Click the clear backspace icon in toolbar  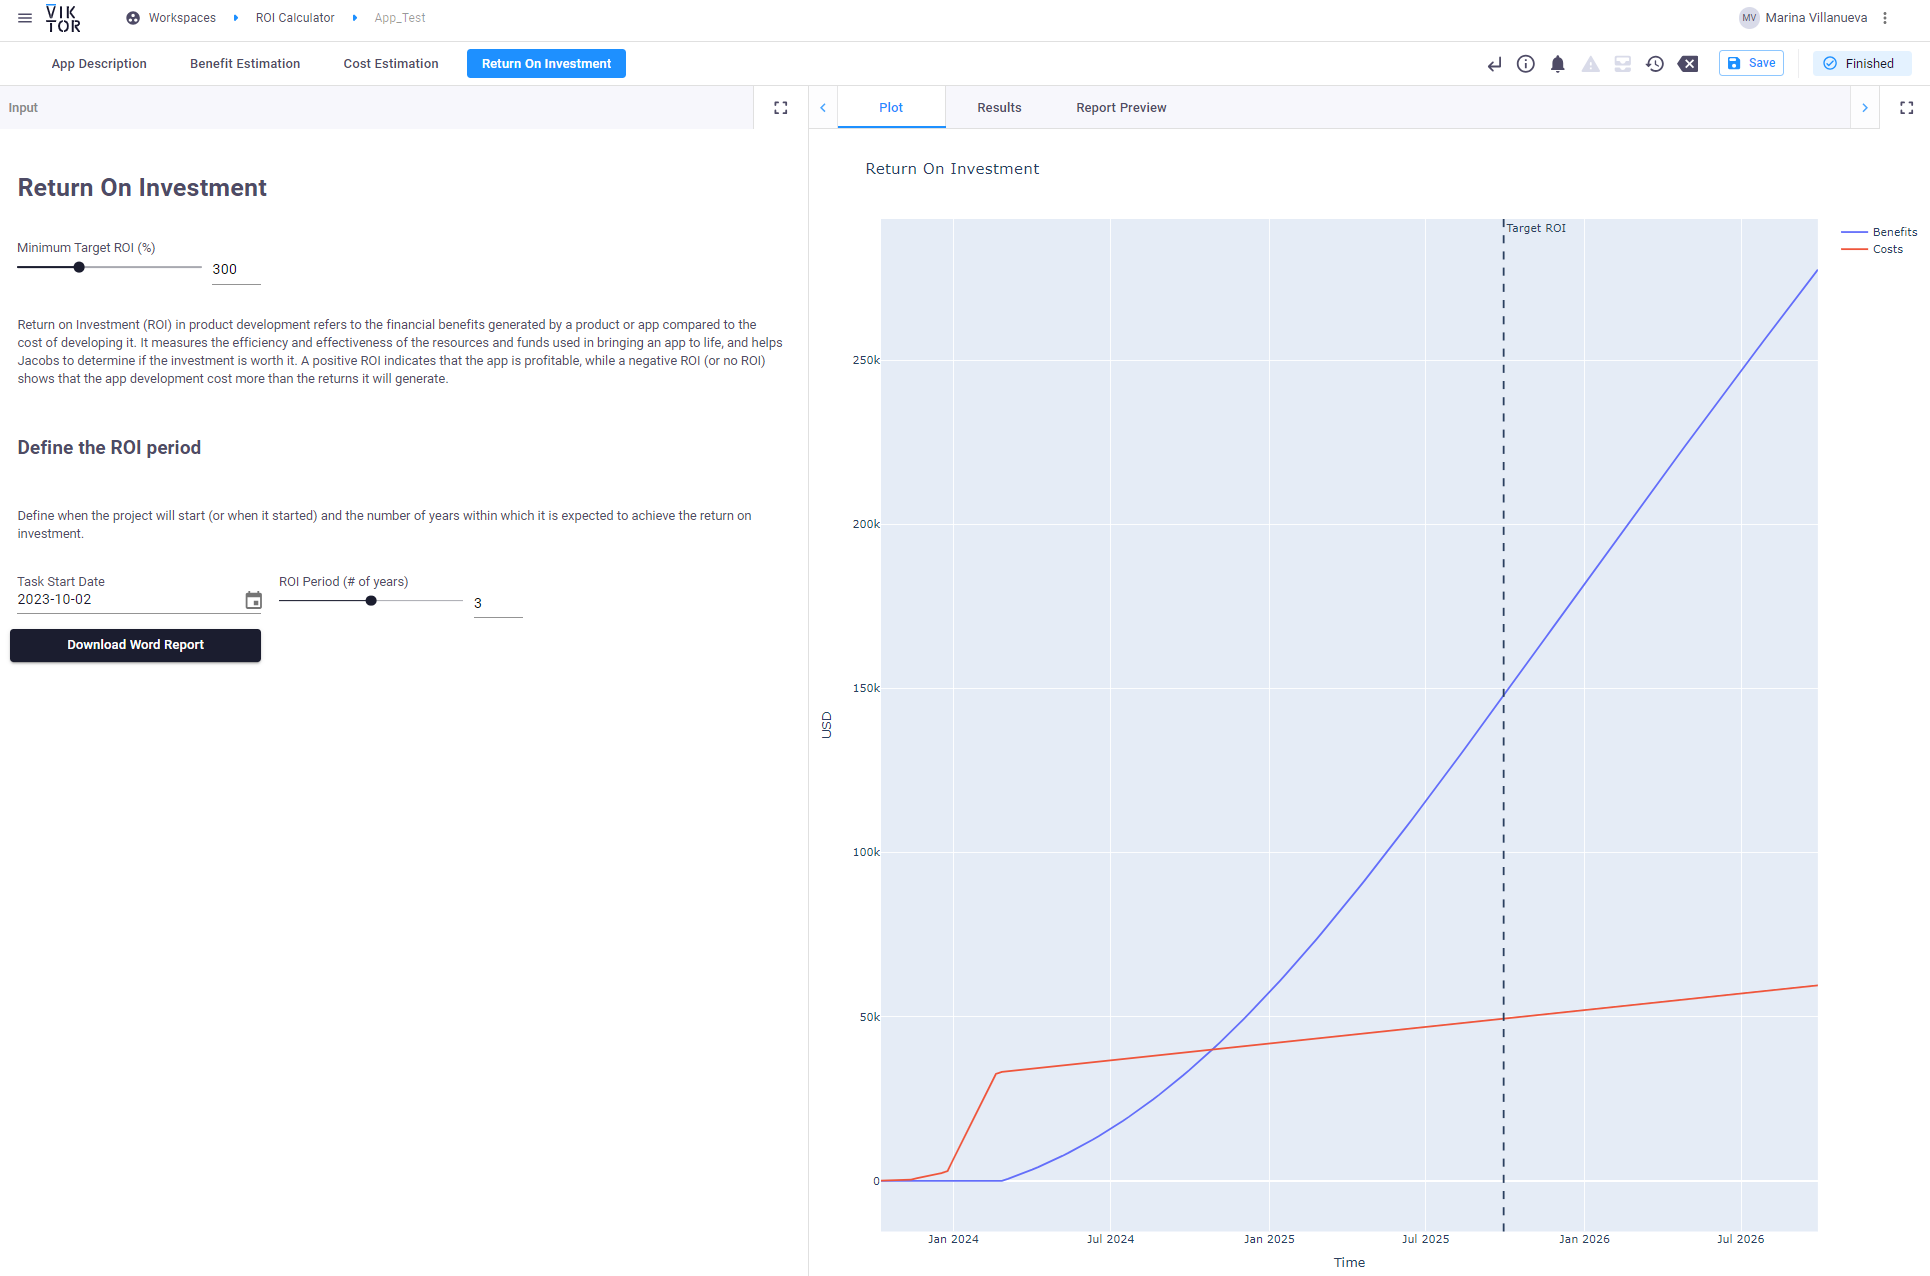[1688, 64]
